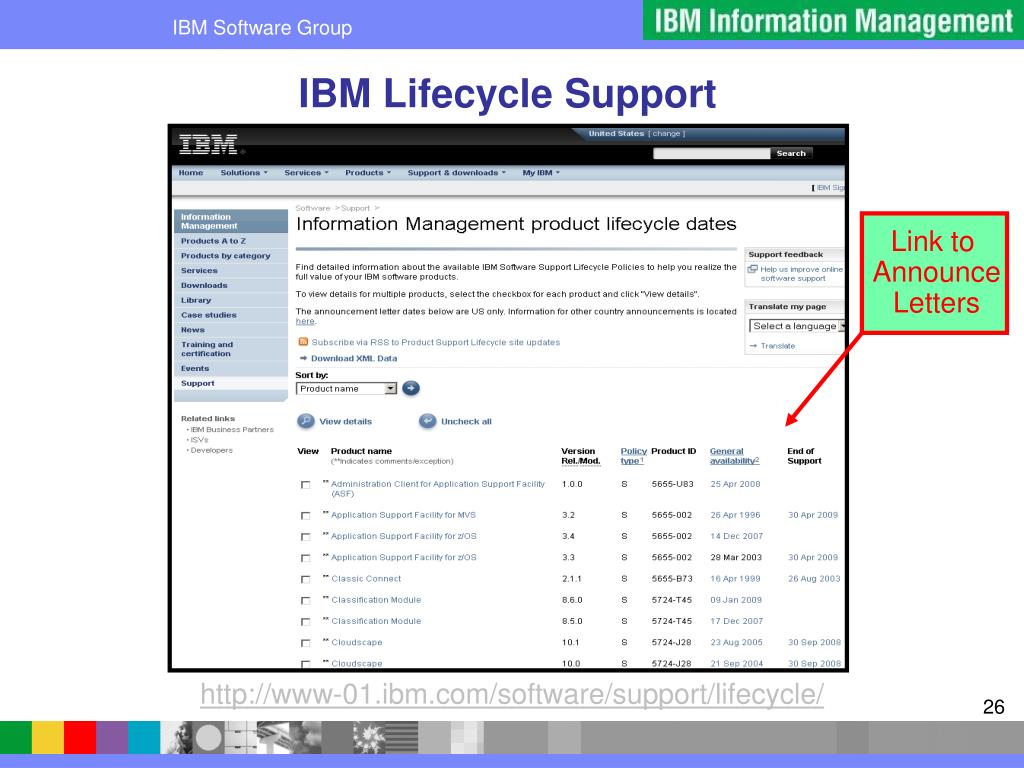The image size is (1024, 768).
Task: Click the Software breadcrumb link
Action: [x=313, y=208]
